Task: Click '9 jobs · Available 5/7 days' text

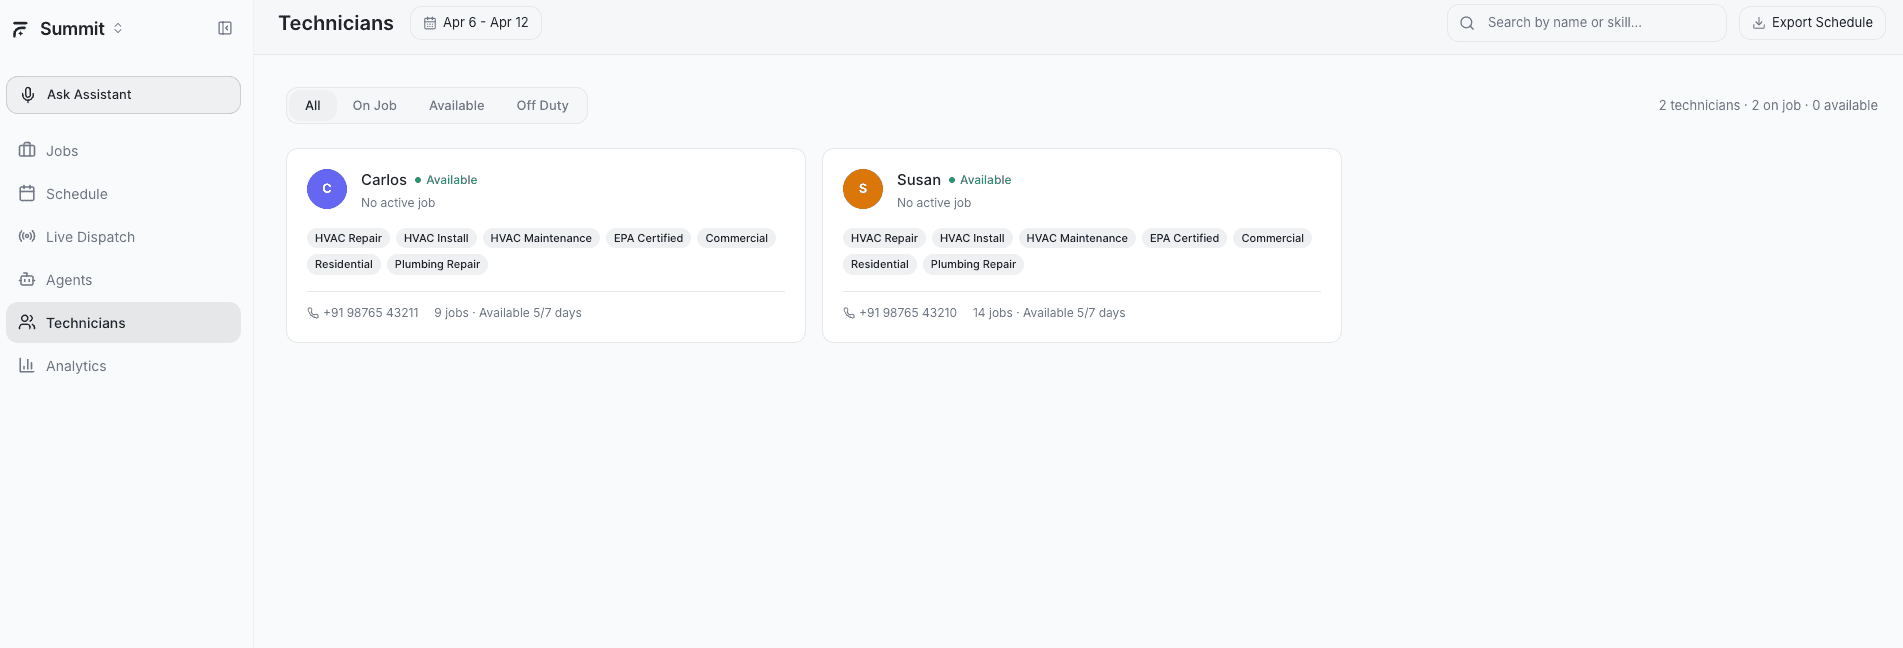Action: pos(508,313)
